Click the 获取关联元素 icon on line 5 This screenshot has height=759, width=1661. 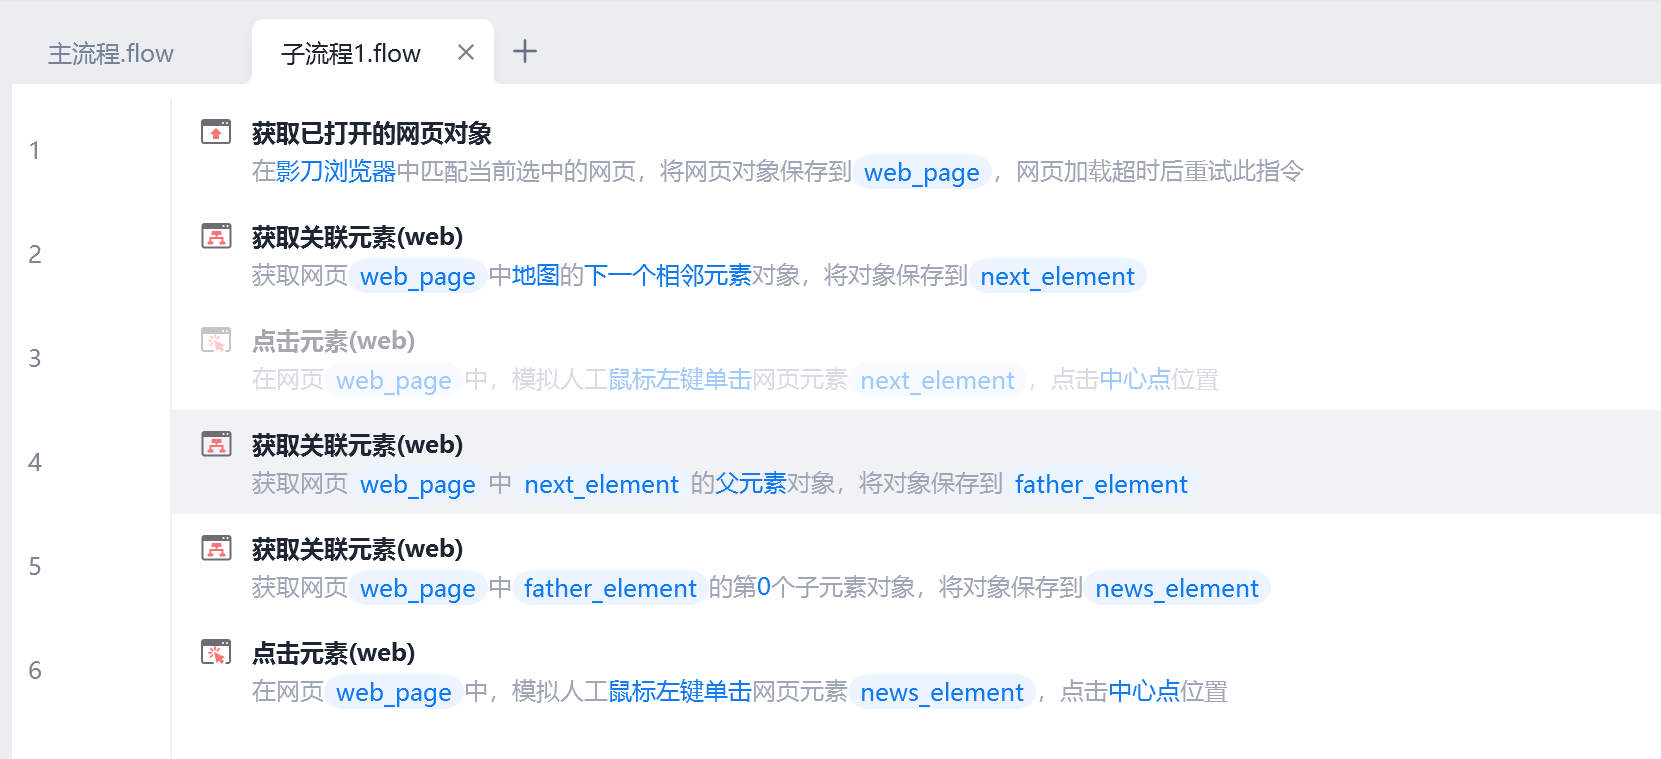tap(216, 548)
